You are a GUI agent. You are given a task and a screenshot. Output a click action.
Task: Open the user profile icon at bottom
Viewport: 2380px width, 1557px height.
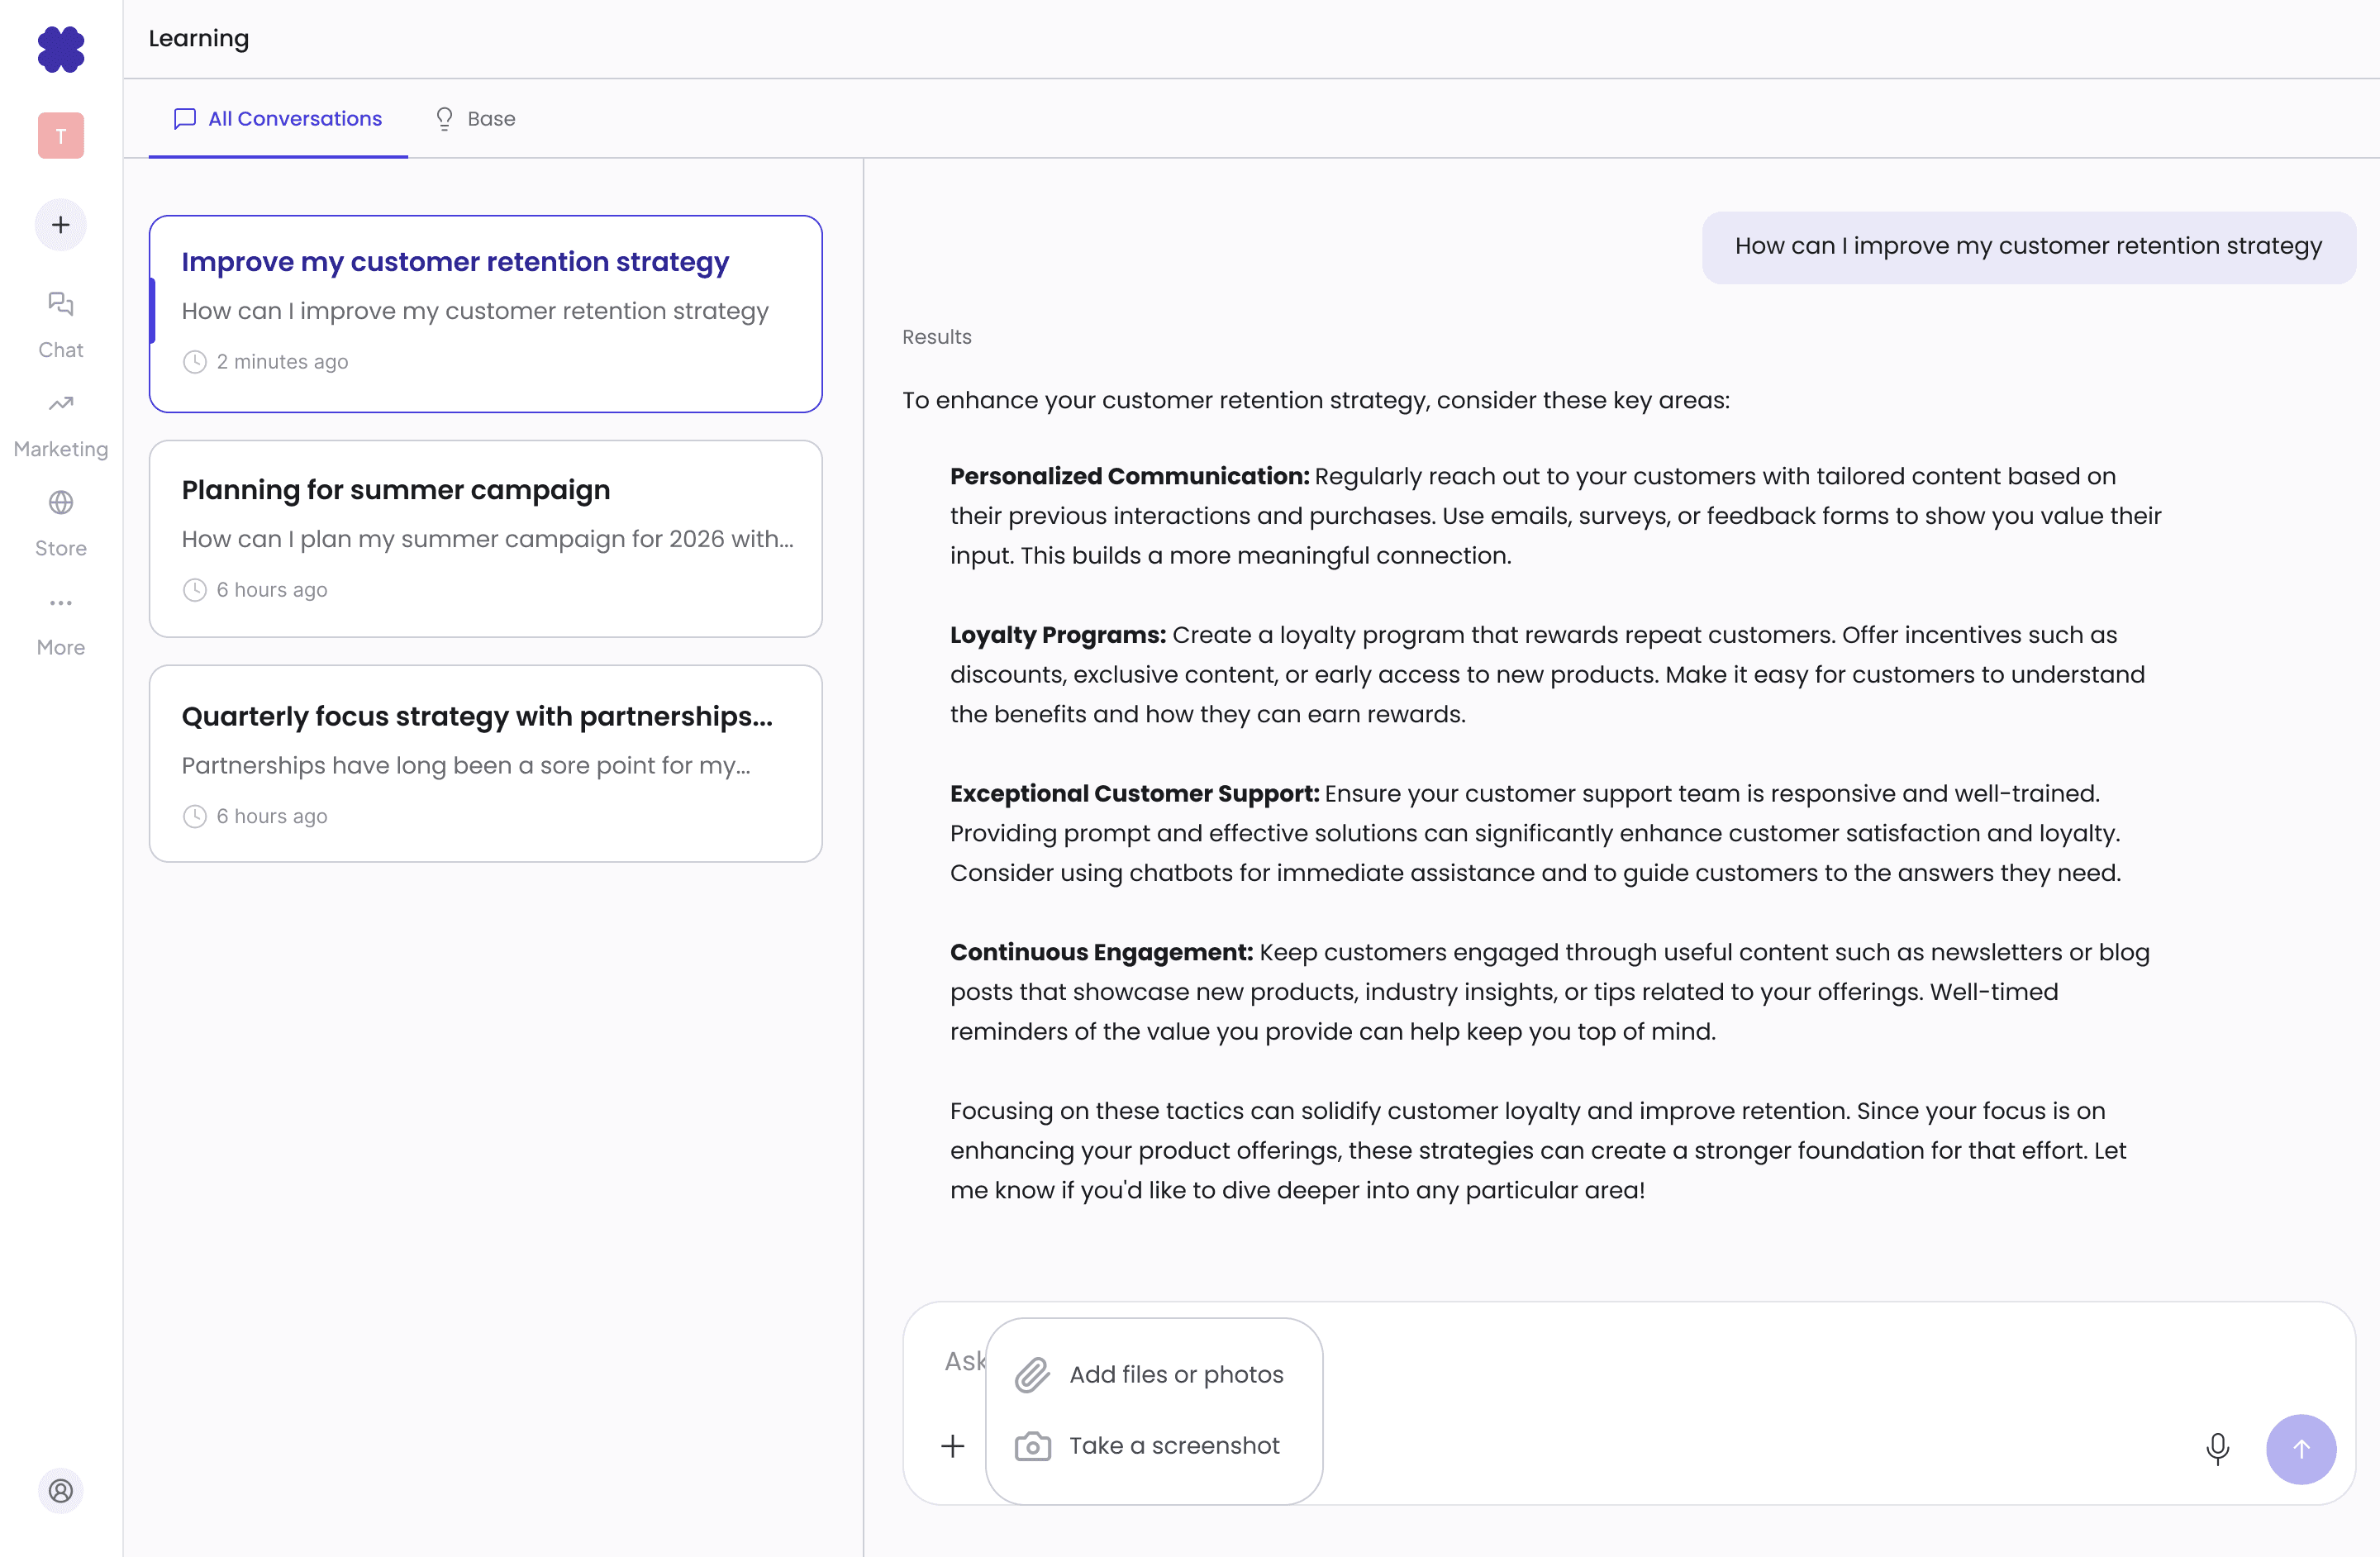61,1490
